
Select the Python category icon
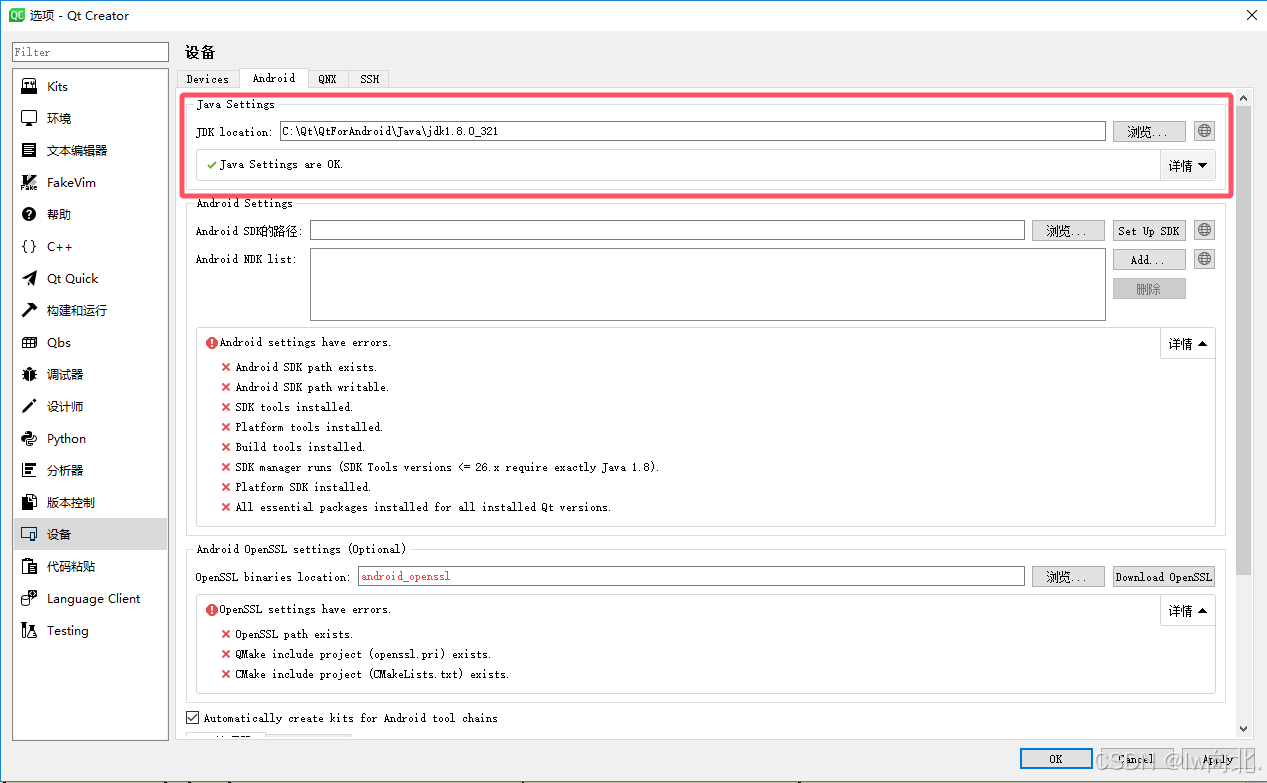tap(29, 439)
